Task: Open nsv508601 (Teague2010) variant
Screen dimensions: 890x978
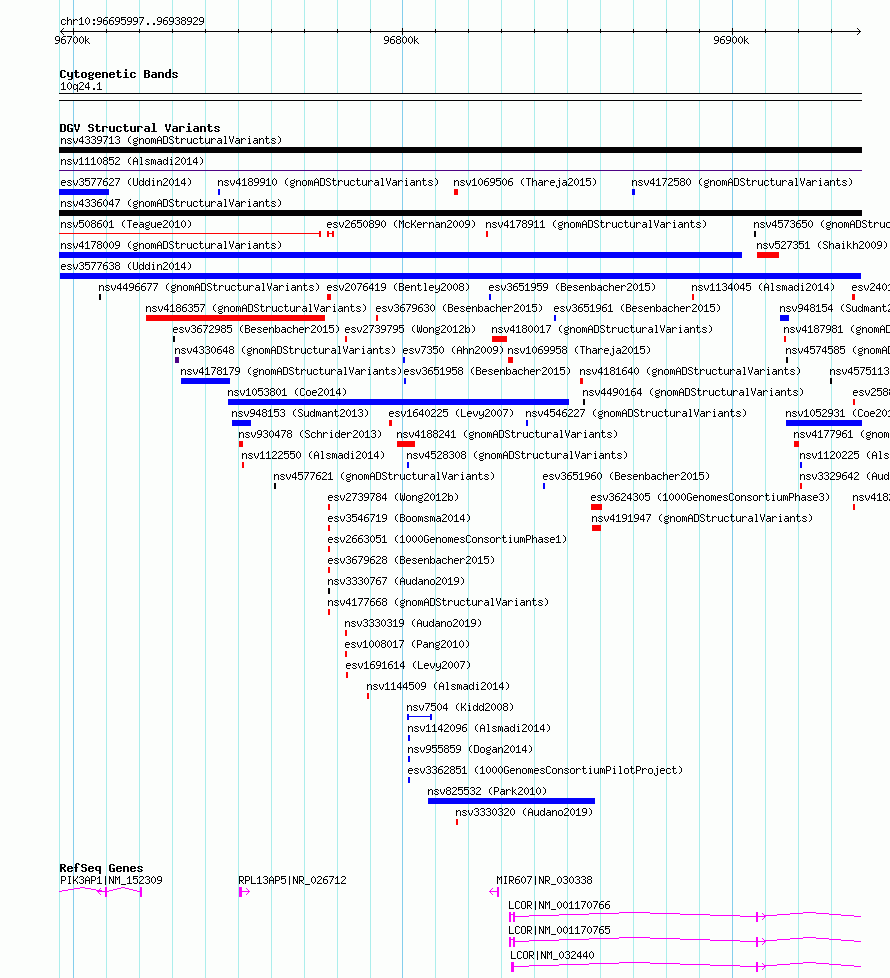Action: pyautogui.click(x=126, y=225)
